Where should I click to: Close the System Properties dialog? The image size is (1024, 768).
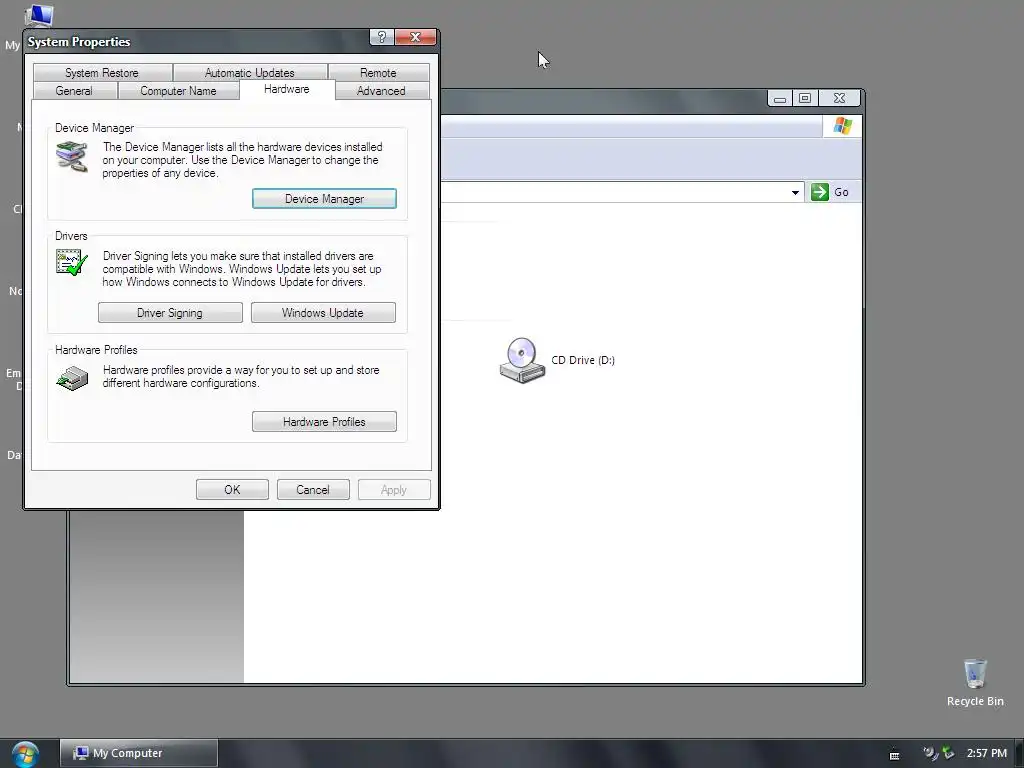point(415,37)
